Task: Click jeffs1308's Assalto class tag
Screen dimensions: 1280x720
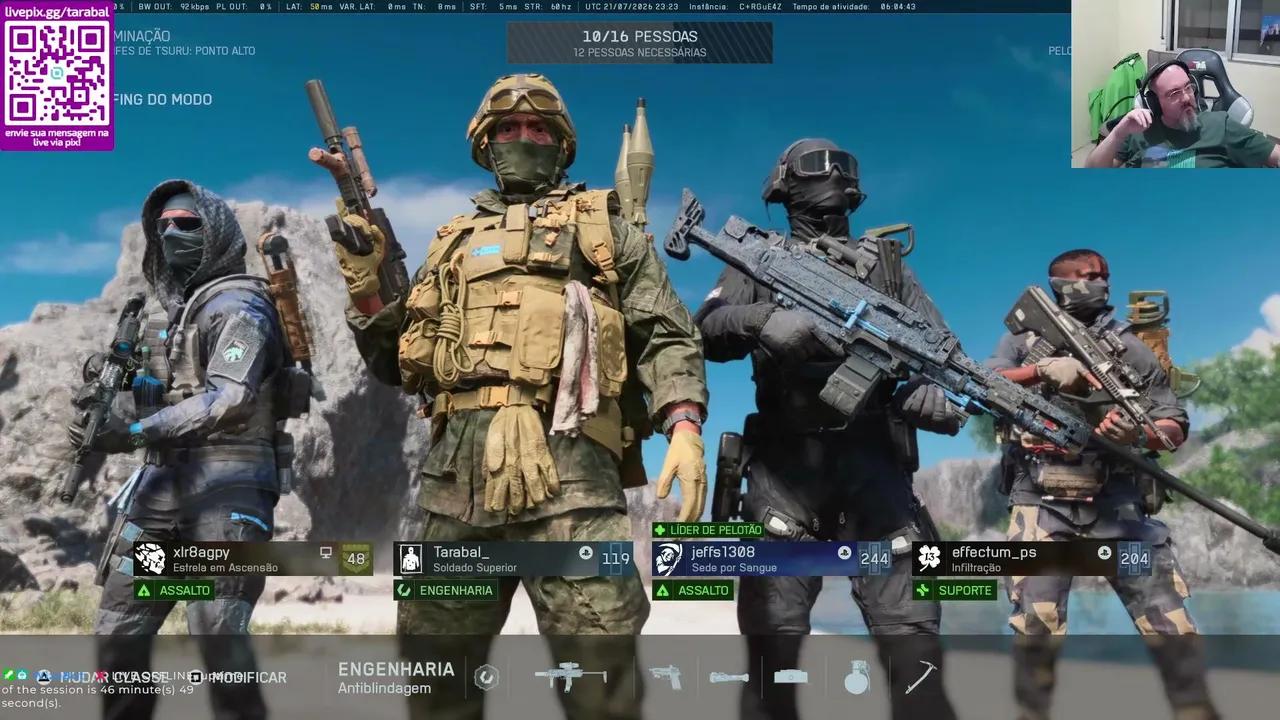Action: [694, 590]
